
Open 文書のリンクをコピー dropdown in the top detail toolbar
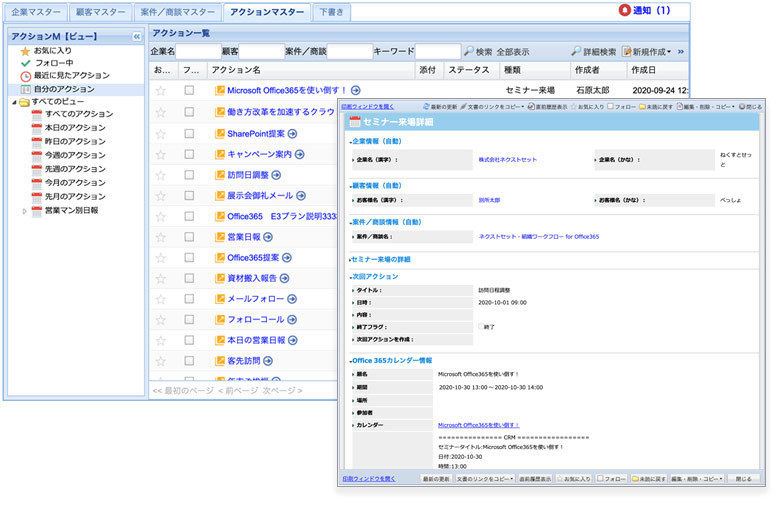(492, 106)
